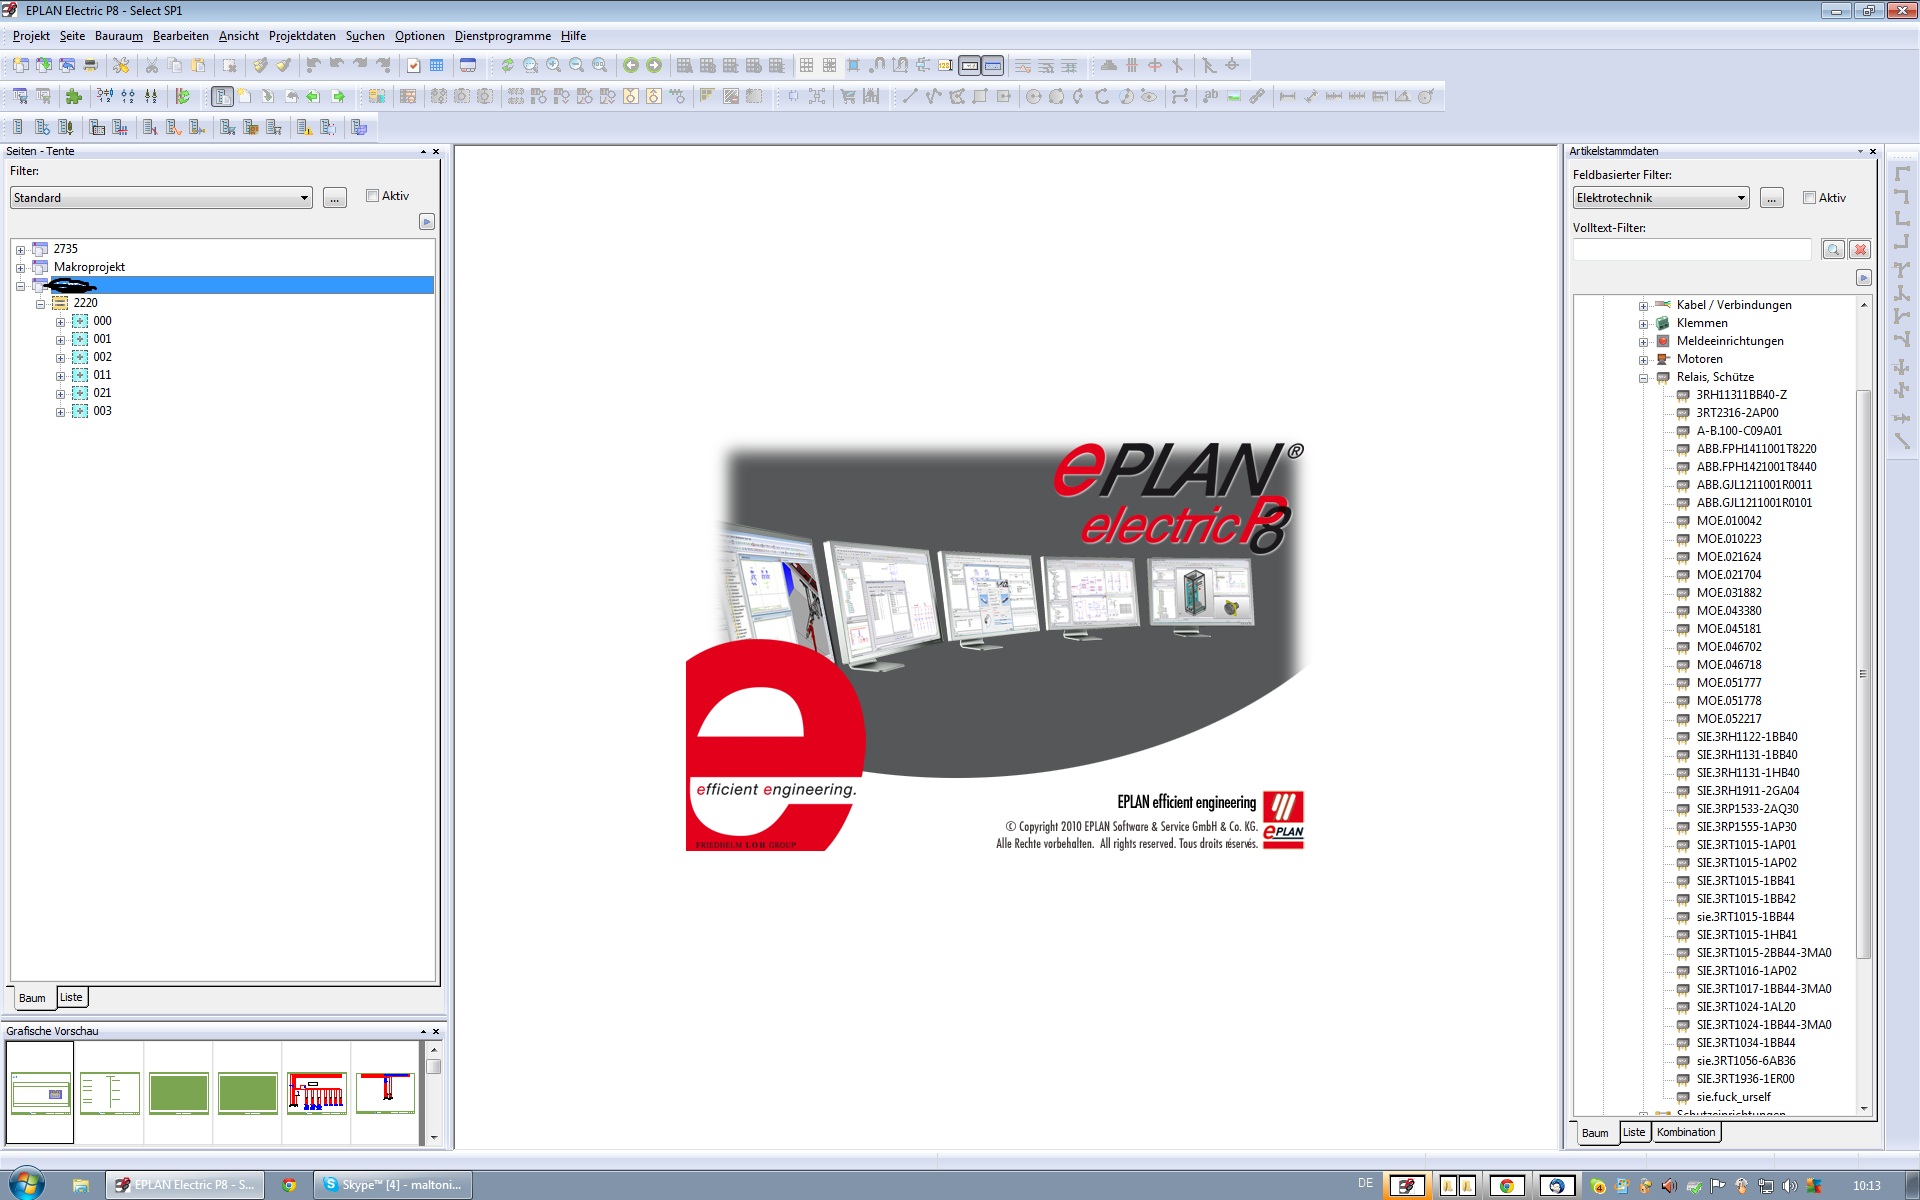Open the Windows Start button
This screenshot has width=1920, height=1200.
pyautogui.click(x=27, y=1184)
